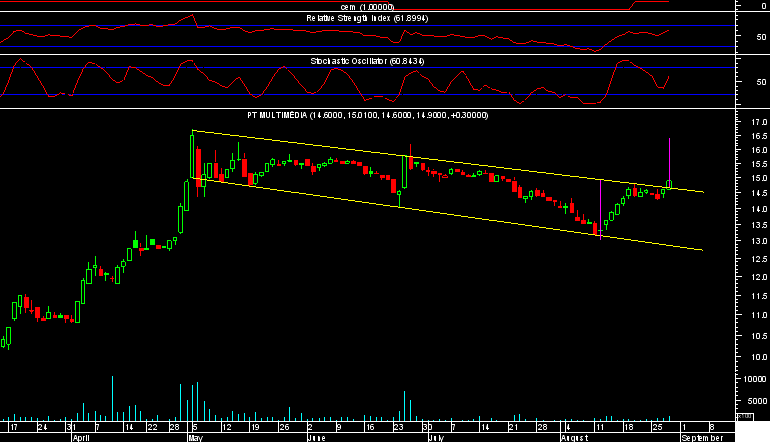Image resolution: width=770 pixels, height=442 pixels.
Task: Click the 14.5 price axis label
Action: tap(759, 193)
